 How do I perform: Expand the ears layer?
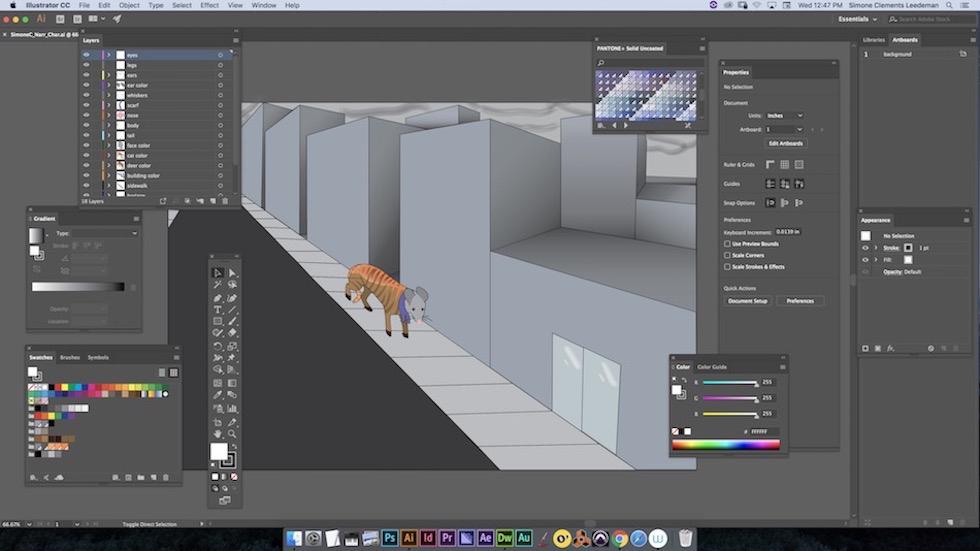pos(109,75)
